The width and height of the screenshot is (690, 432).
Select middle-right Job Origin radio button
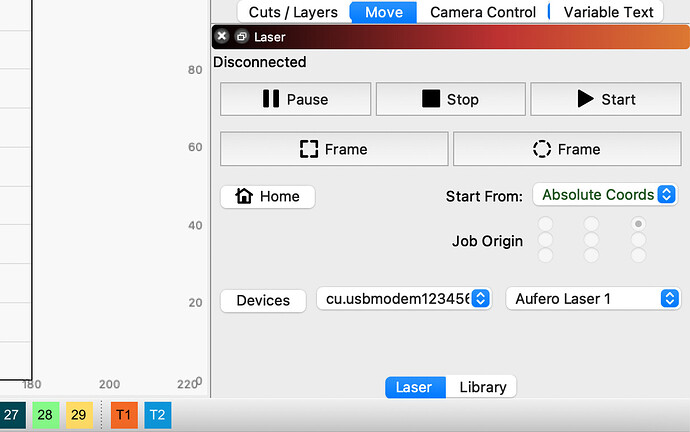[x=638, y=240]
